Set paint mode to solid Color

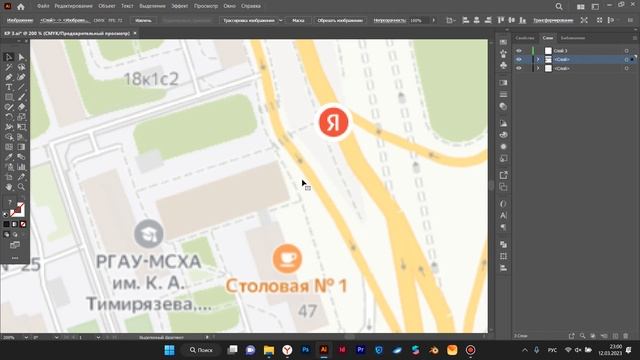pyautogui.click(x=6, y=224)
